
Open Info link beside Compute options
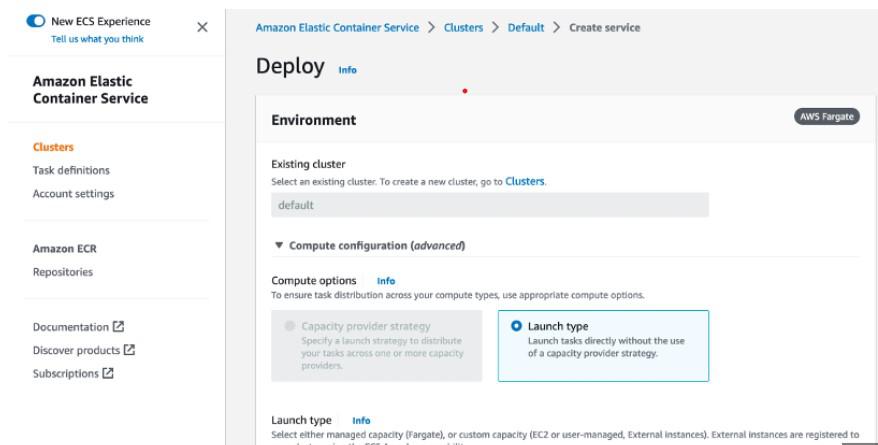click(x=386, y=281)
